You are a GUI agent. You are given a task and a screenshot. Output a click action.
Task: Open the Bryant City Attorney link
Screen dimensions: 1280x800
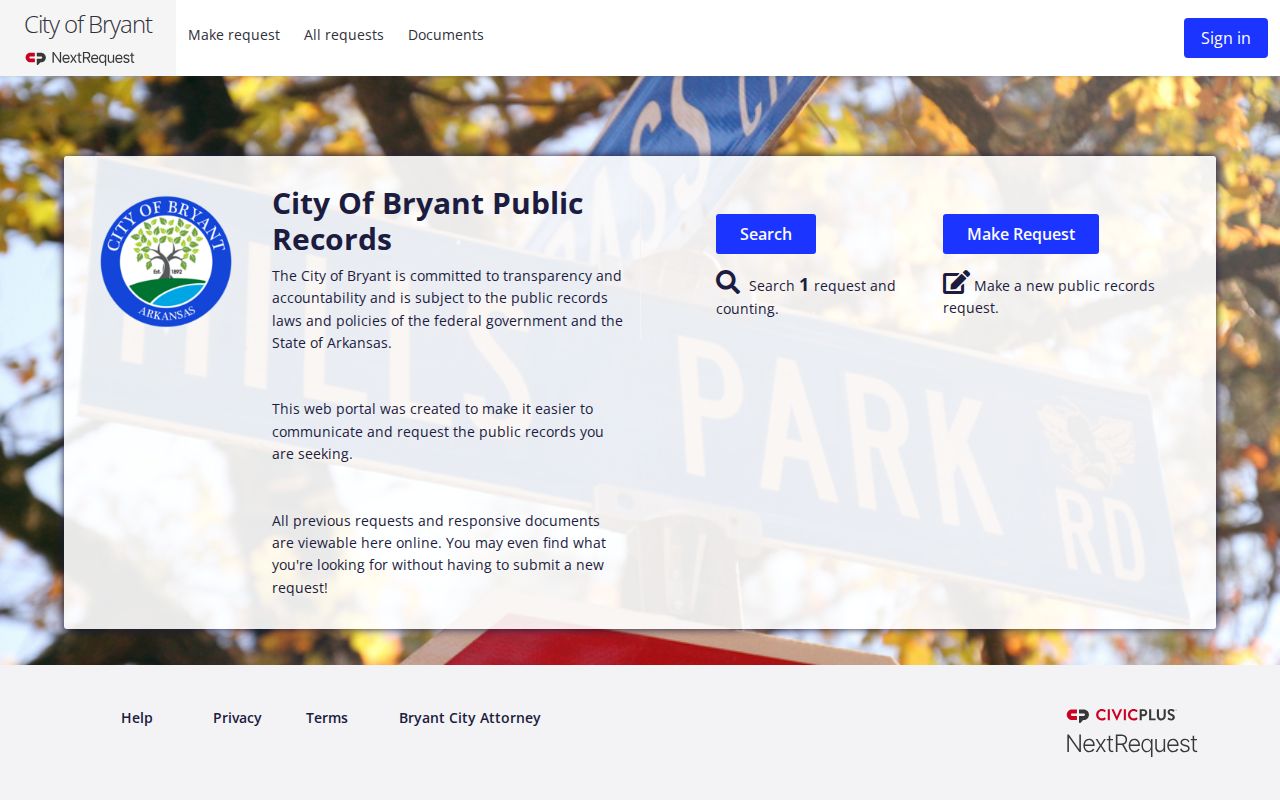coord(470,718)
